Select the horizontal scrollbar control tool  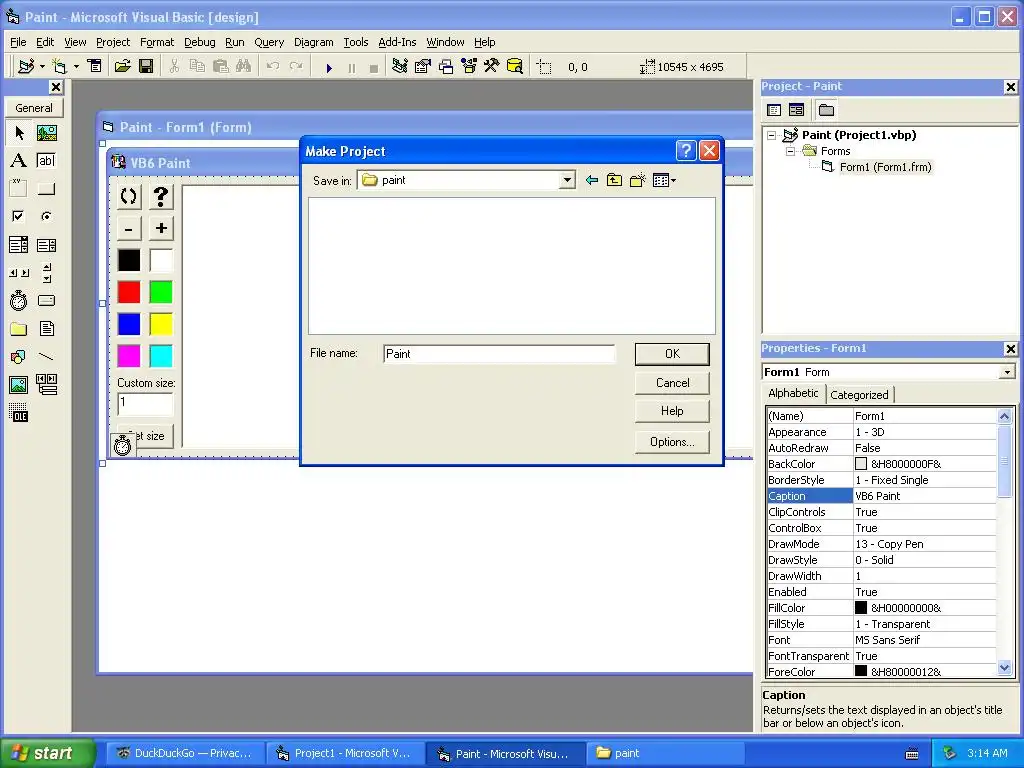click(19, 273)
